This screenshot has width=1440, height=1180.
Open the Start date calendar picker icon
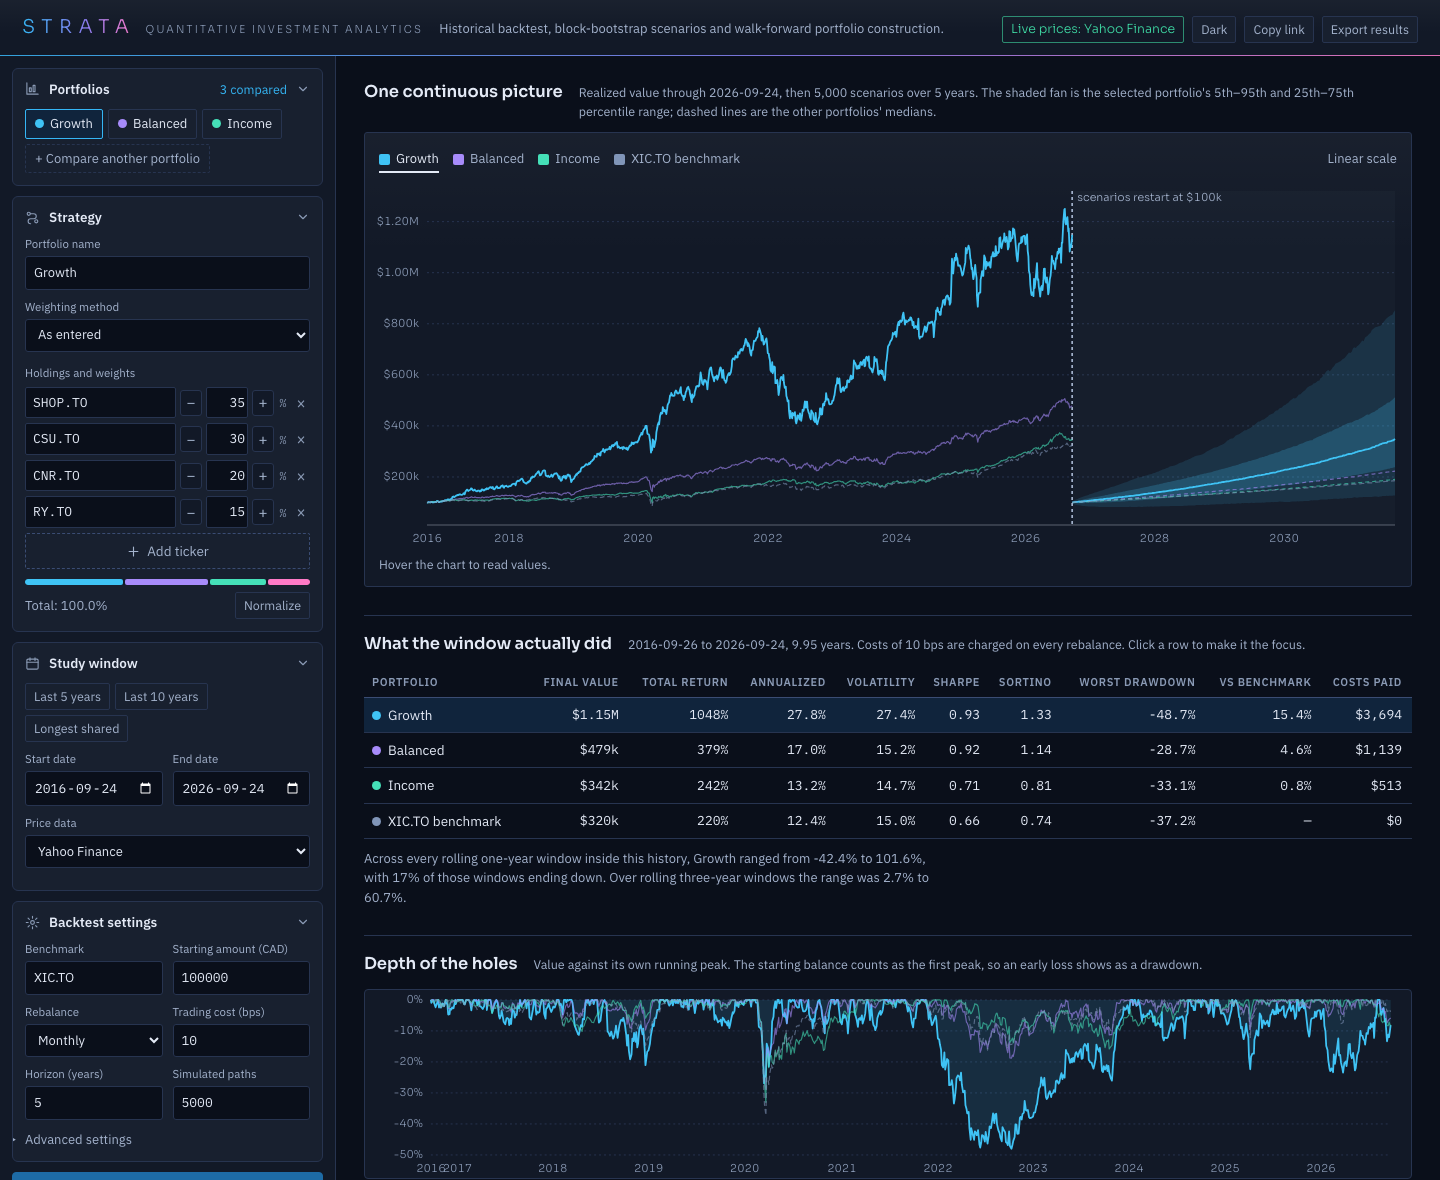[x=145, y=788]
